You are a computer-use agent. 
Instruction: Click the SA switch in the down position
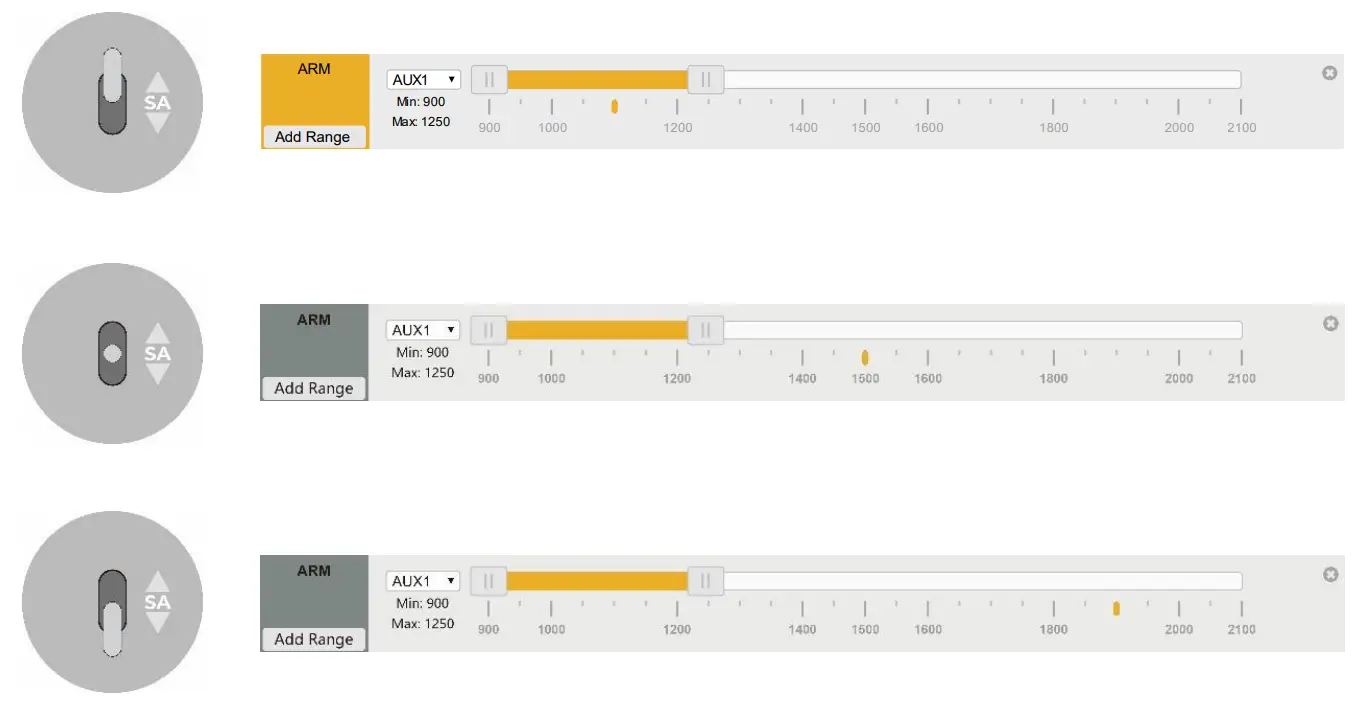tap(112, 613)
